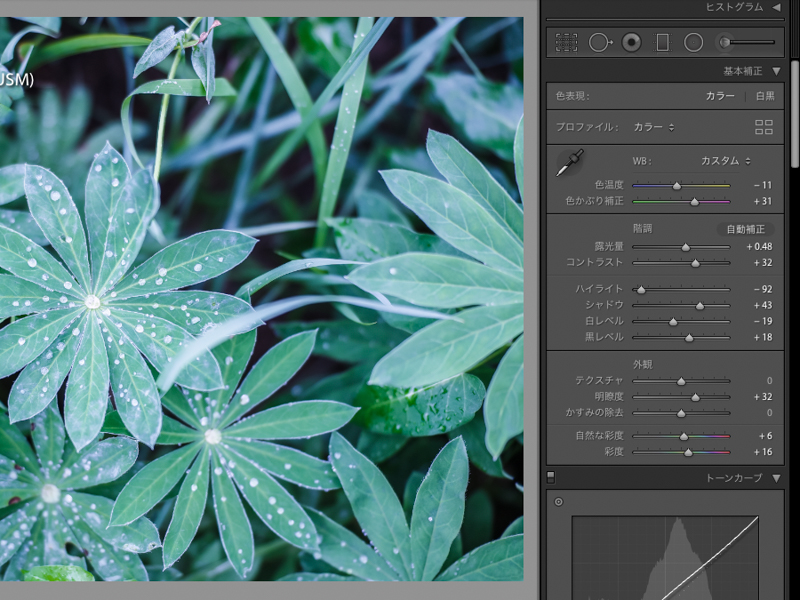Viewport: 800px width, 600px height.
Task: Choose 白黒 black and white treatment
Action: 765,96
